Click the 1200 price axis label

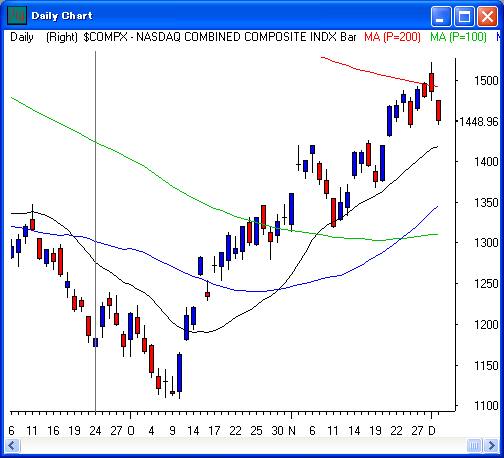click(x=486, y=325)
